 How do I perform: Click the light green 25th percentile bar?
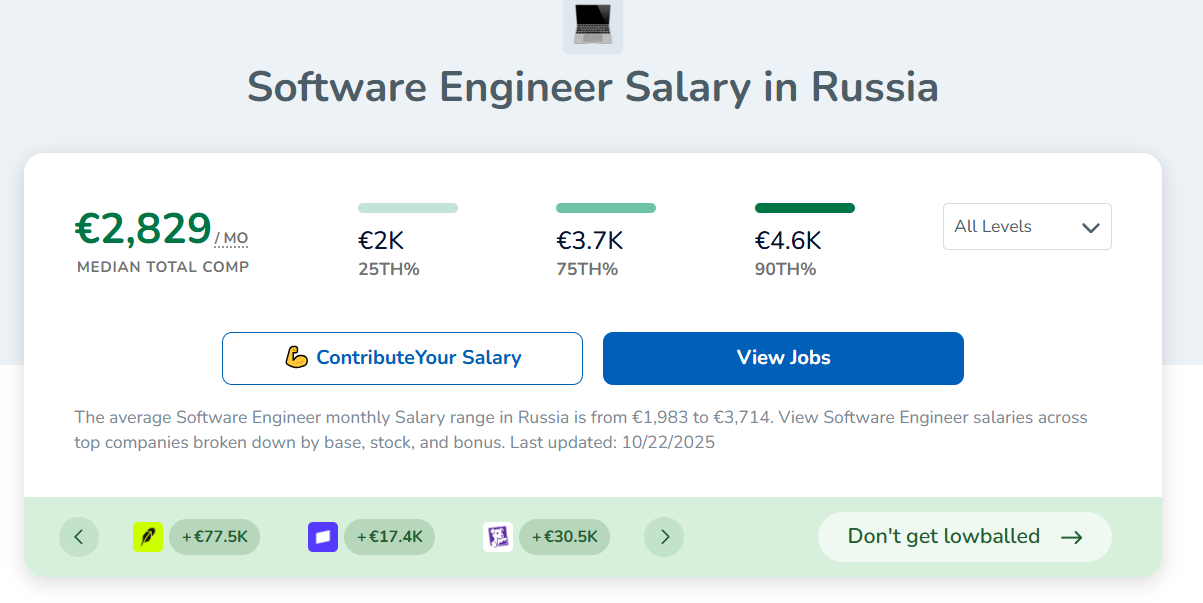pos(408,208)
